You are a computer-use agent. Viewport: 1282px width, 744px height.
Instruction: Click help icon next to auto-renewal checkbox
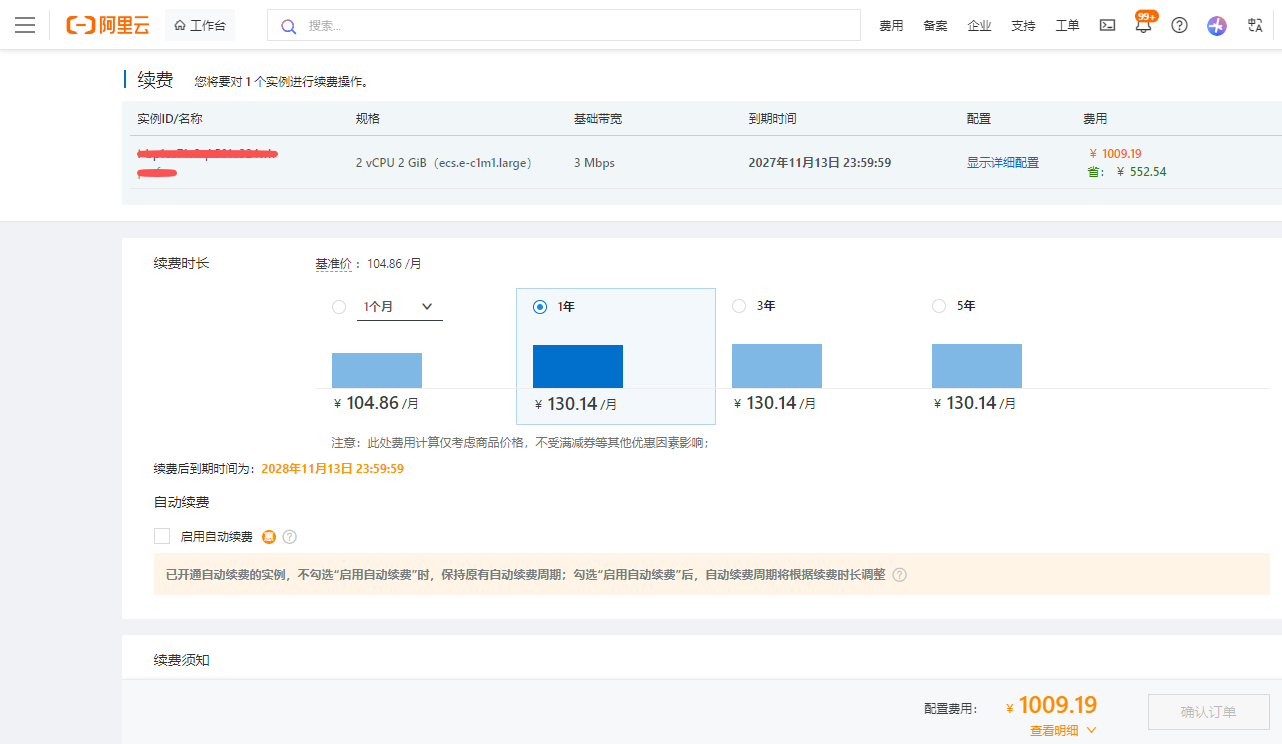290,537
